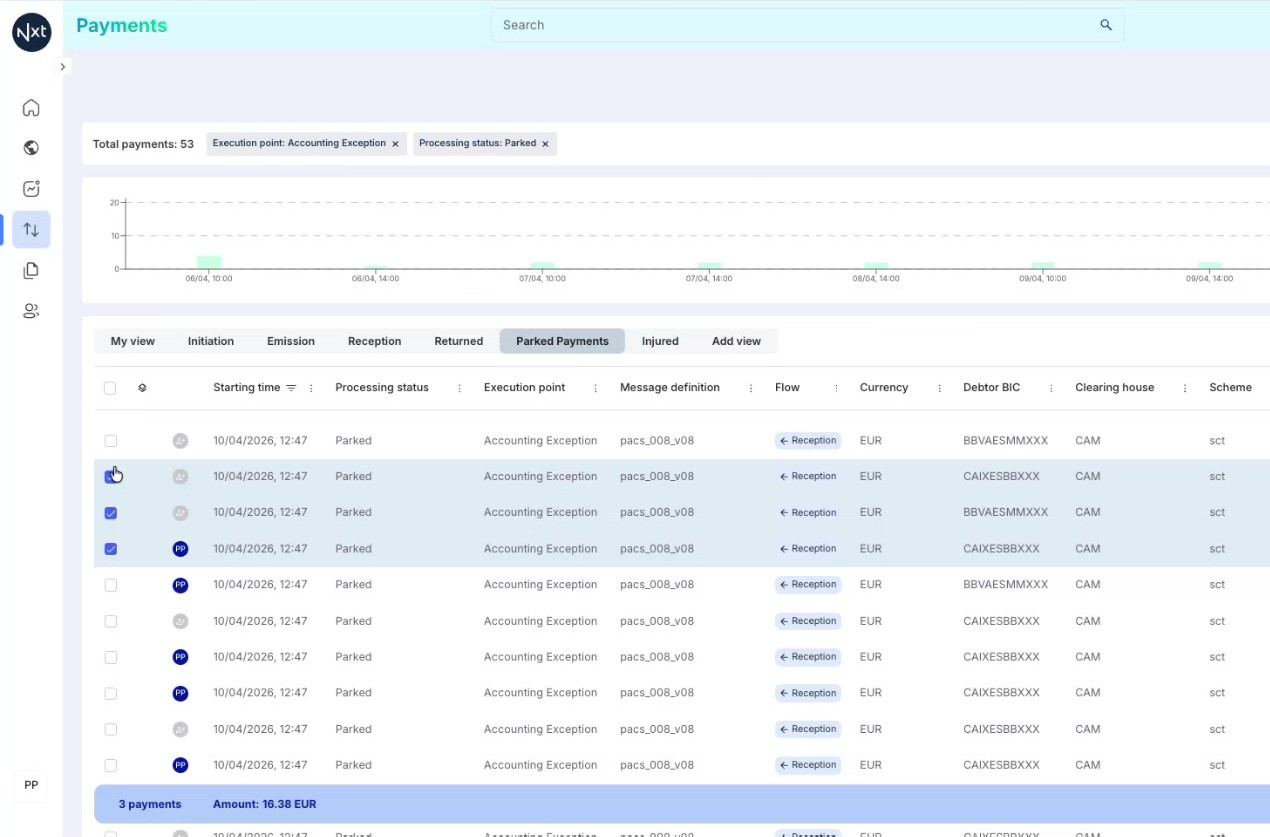Viewport: 1270px width, 837px height.
Task: Open the Currency column options menu
Action: coord(939,388)
